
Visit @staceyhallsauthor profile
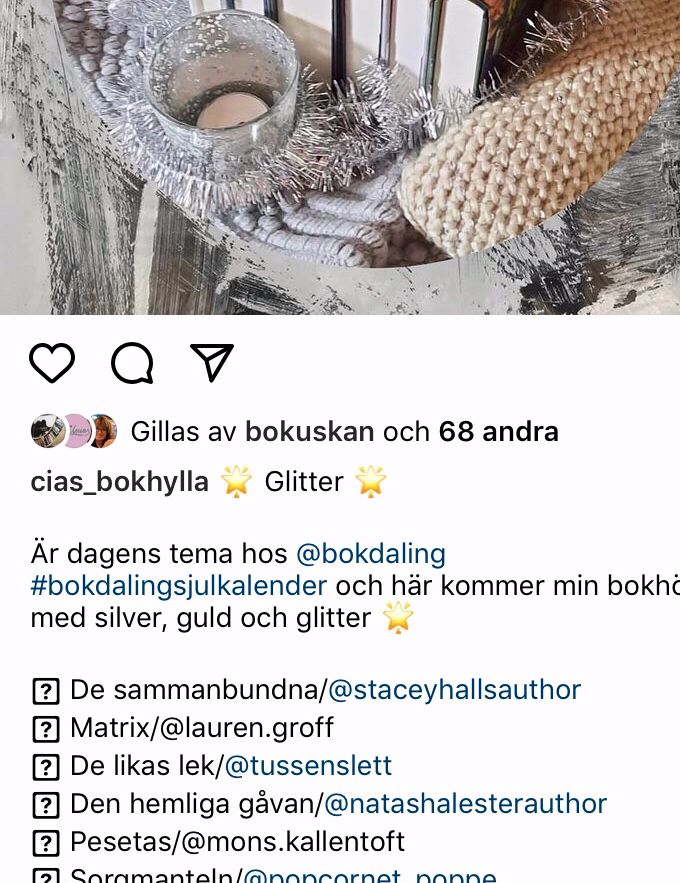[454, 690]
